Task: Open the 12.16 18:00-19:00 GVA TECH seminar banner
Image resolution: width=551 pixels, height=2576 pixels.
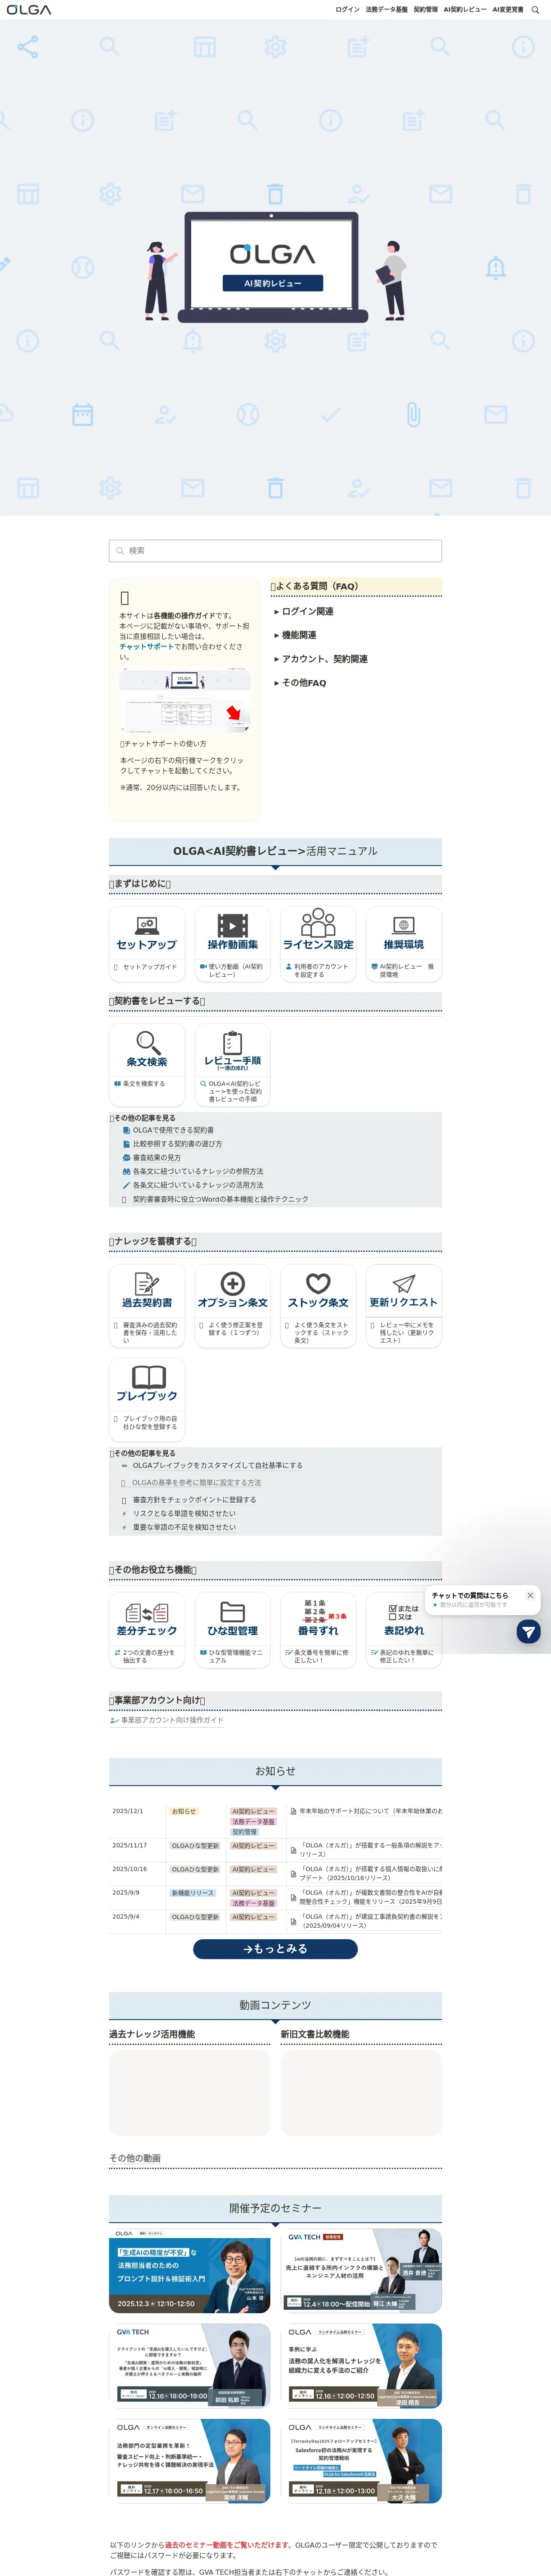Action: tap(190, 2366)
